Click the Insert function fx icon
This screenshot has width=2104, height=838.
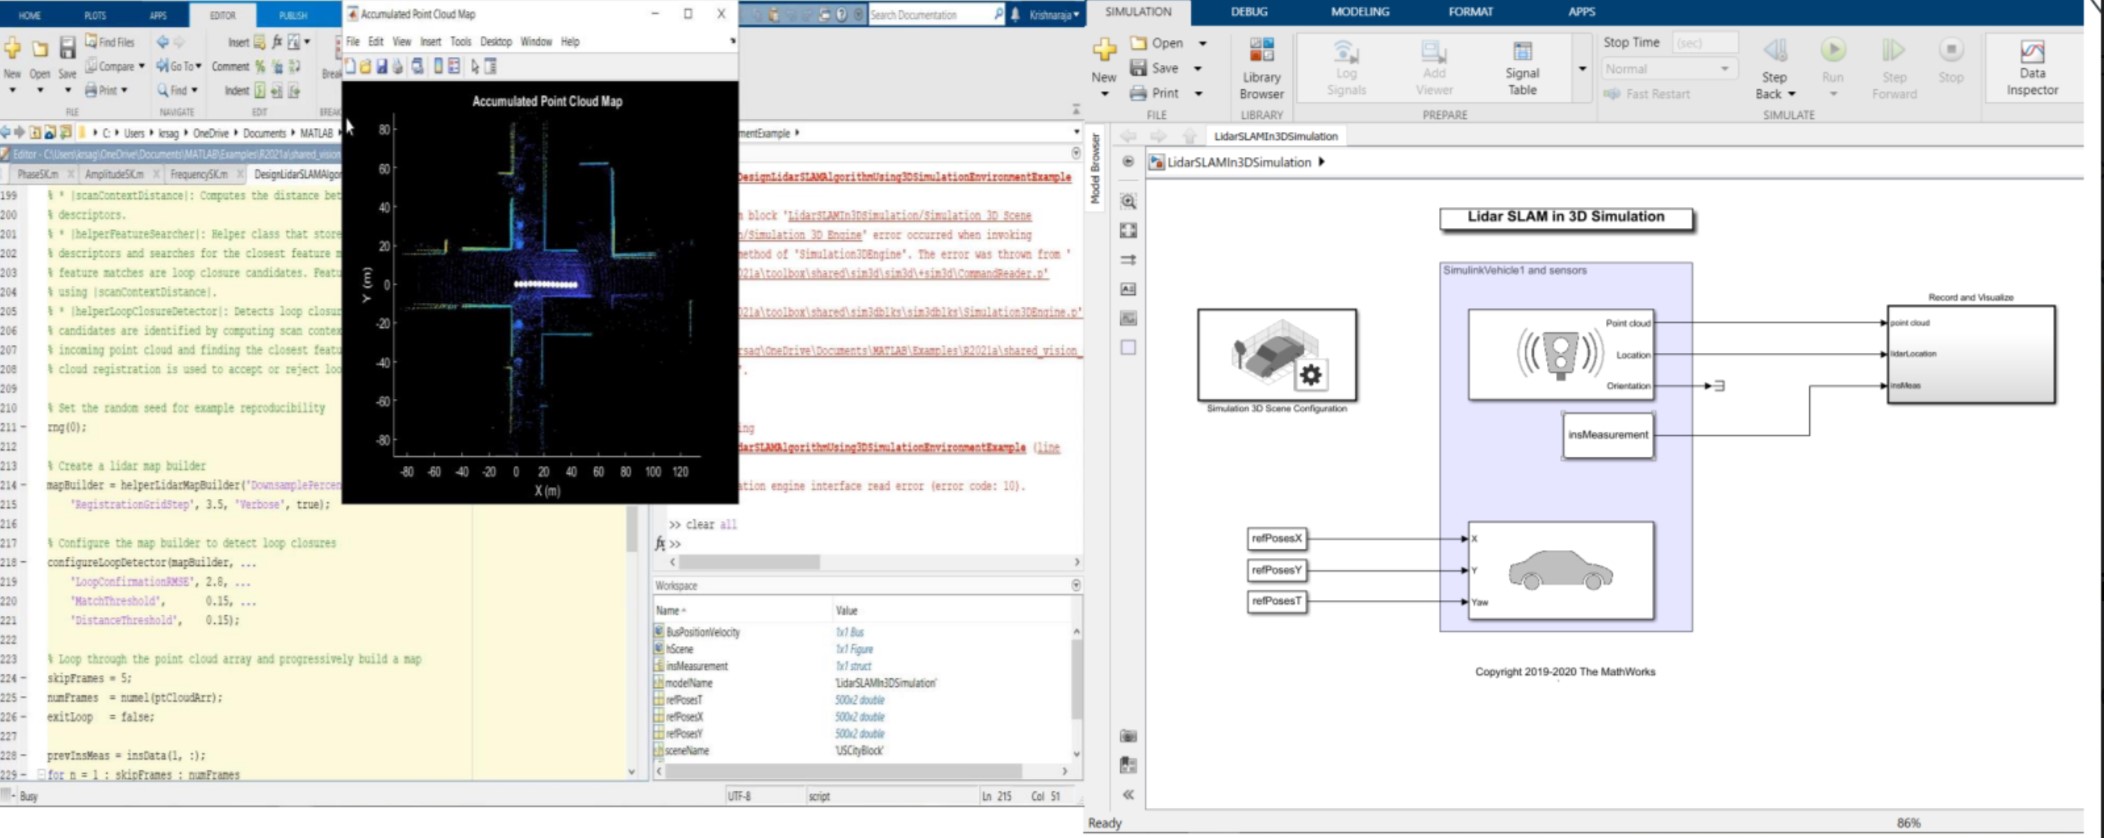pyautogui.click(x=277, y=42)
